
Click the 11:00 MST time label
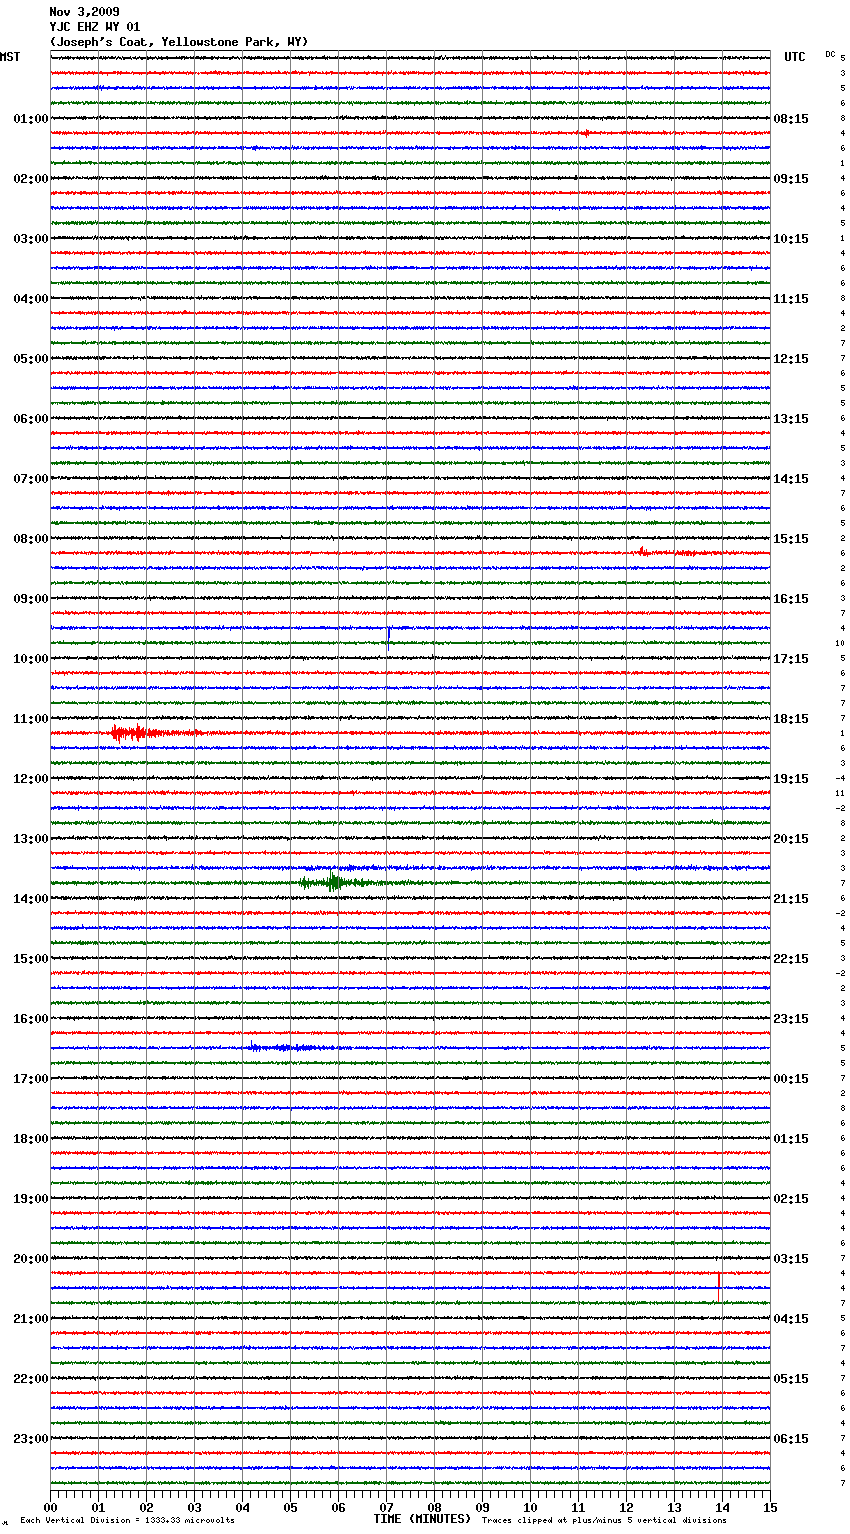(31, 719)
